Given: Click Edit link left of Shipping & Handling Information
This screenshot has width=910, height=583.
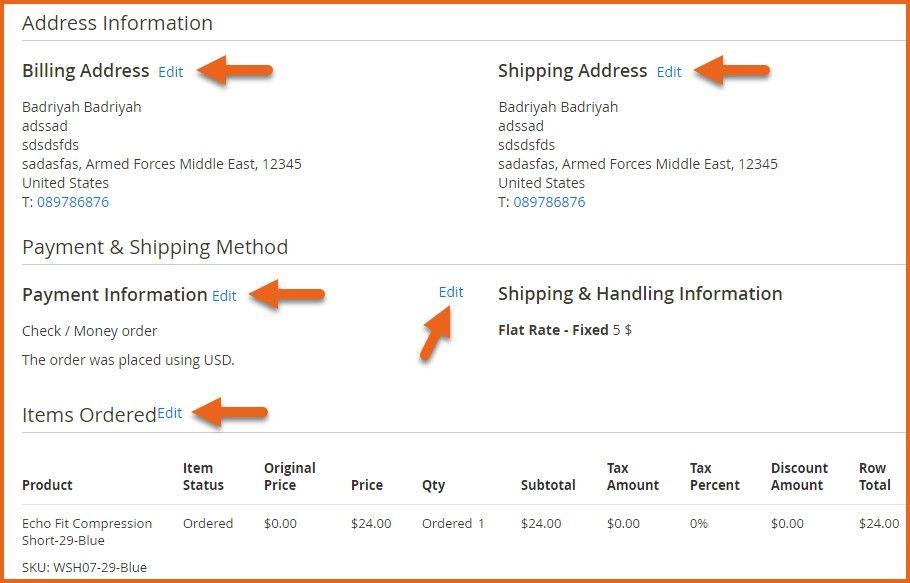Looking at the screenshot, I should click(x=451, y=292).
